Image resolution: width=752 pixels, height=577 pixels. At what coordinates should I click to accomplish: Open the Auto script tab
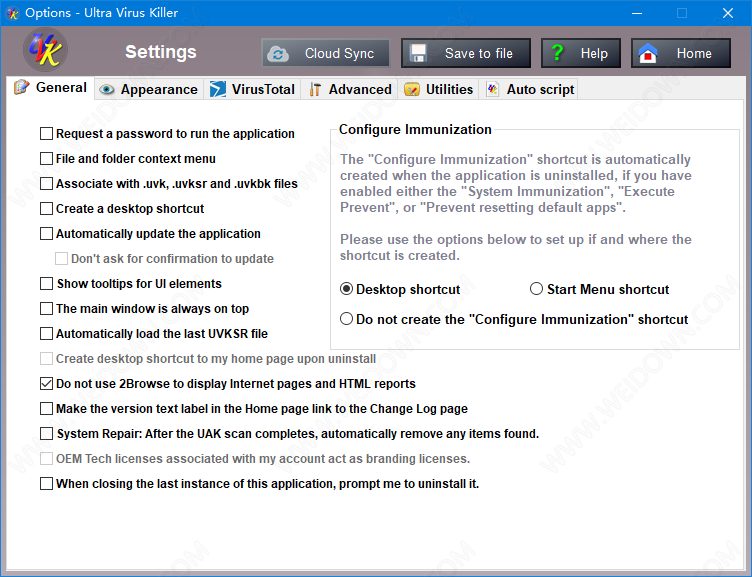tap(530, 90)
